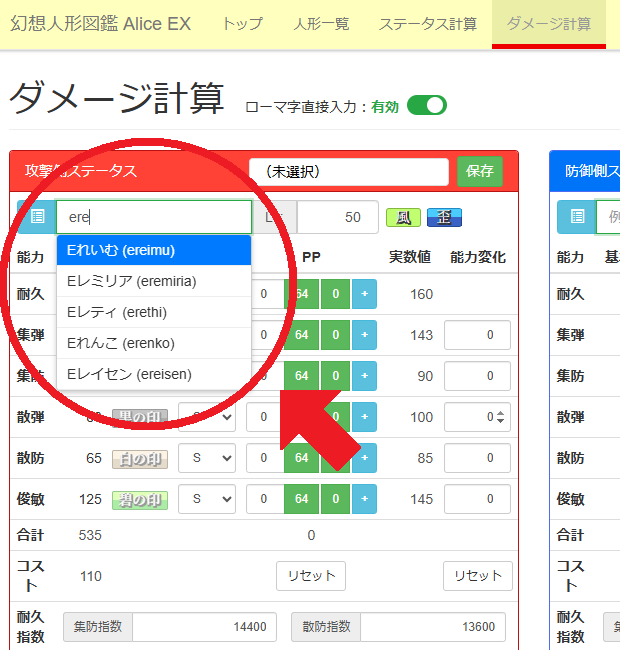Focus the level field showing 50
This screenshot has height=650, width=620.
pos(337,217)
